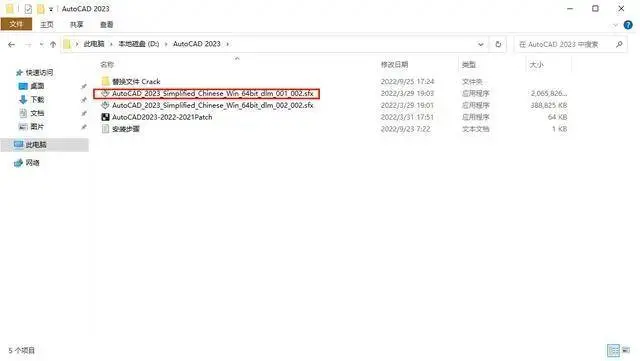Click the 64 KB size cell
640x361 pixels.
pyautogui.click(x=557, y=117)
